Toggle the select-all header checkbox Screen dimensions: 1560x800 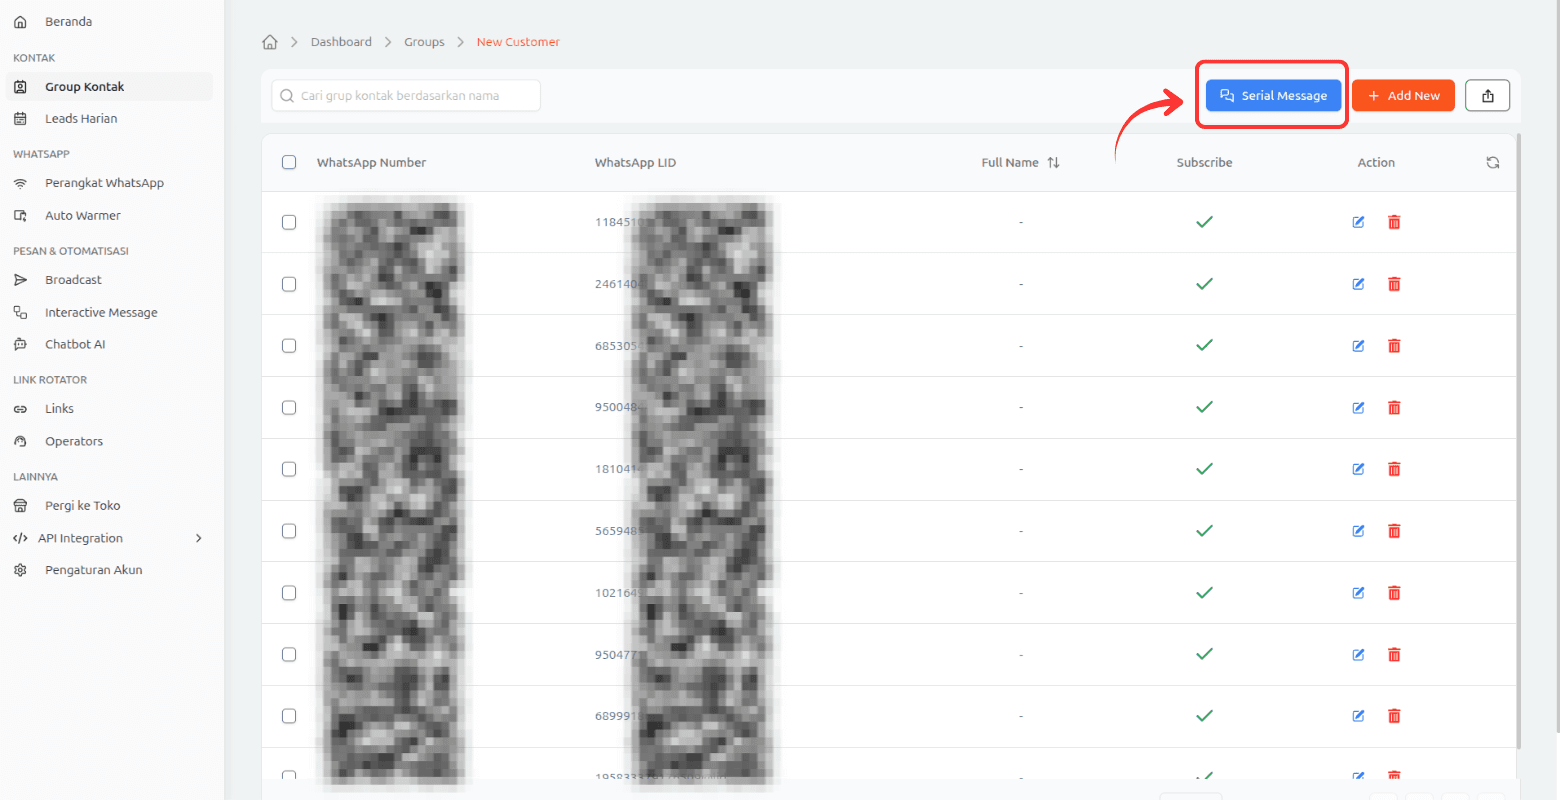[289, 163]
